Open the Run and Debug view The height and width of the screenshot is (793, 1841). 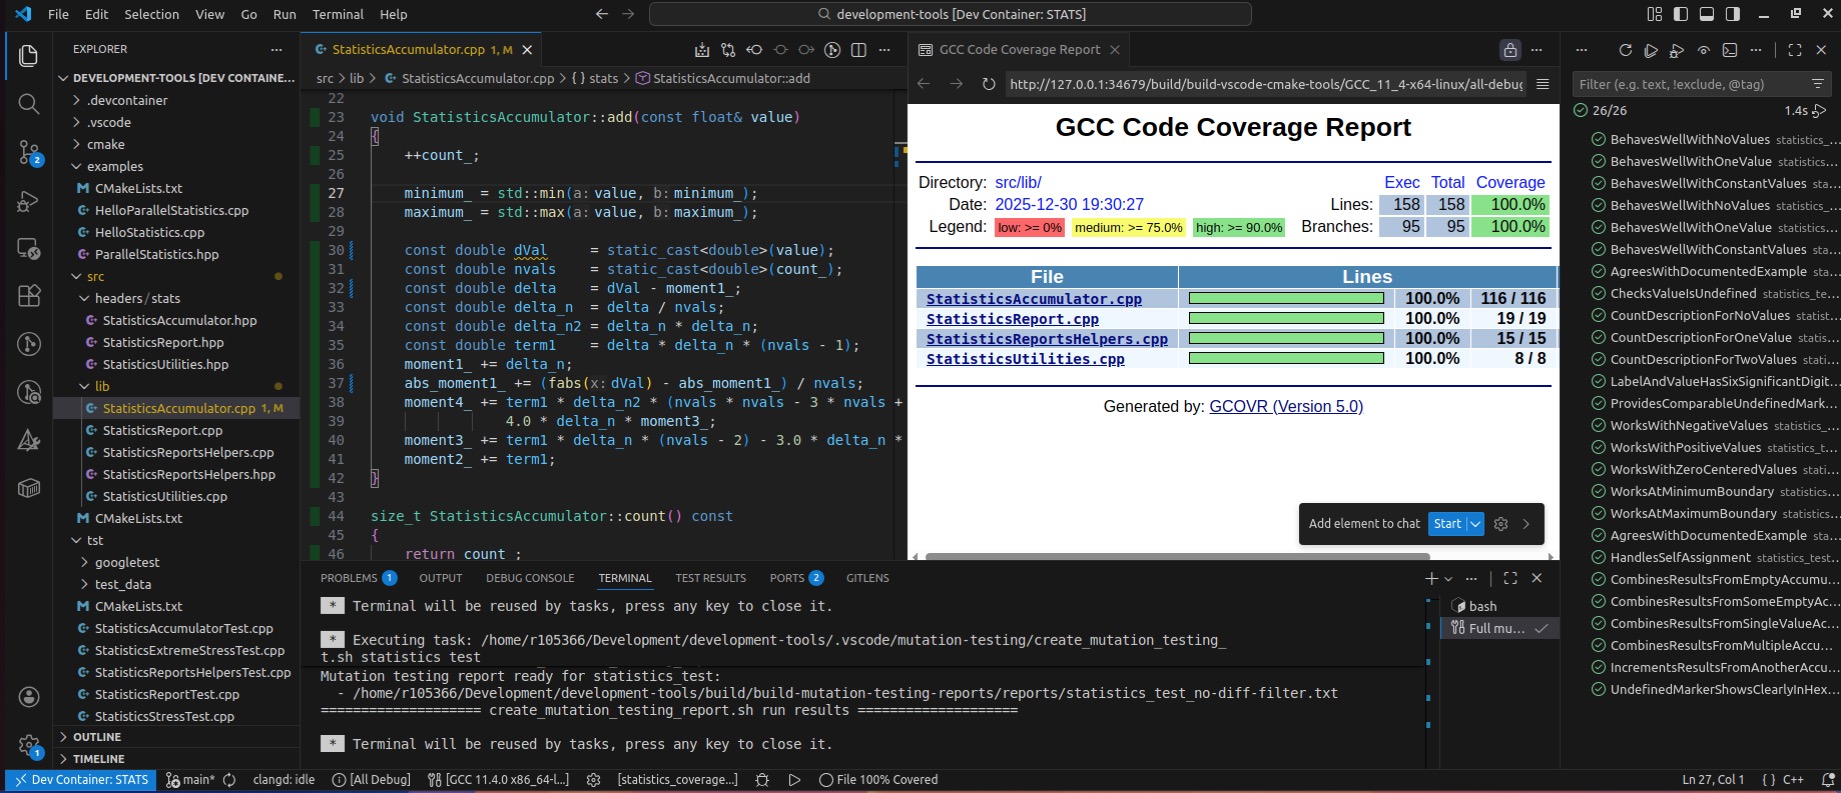[x=29, y=200]
